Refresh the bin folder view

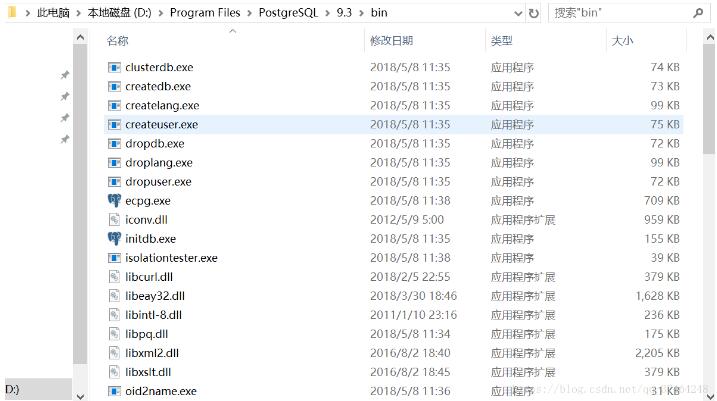click(534, 13)
